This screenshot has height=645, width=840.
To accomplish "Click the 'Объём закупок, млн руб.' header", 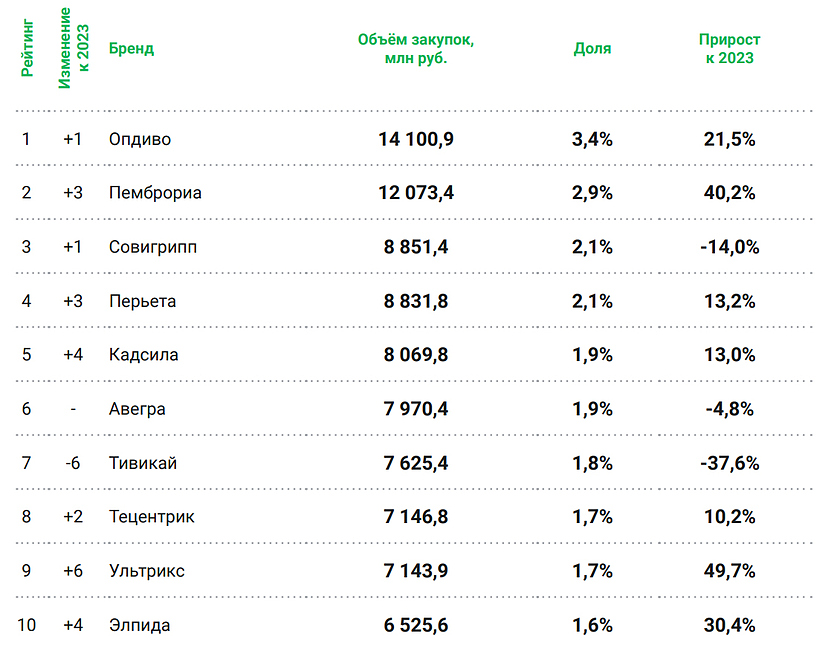I will tap(415, 49).
